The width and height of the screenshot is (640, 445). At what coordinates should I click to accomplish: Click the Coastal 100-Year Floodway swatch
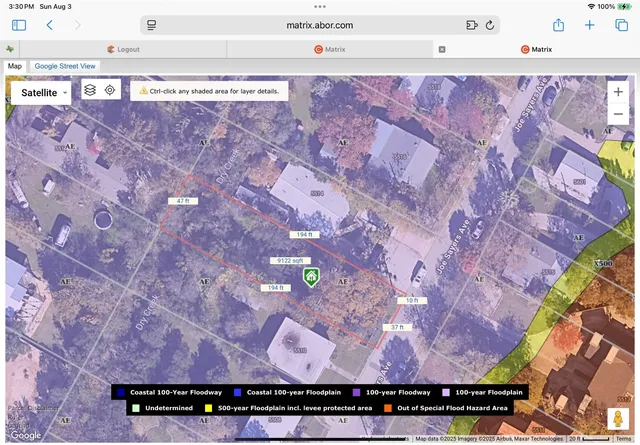pos(120,393)
